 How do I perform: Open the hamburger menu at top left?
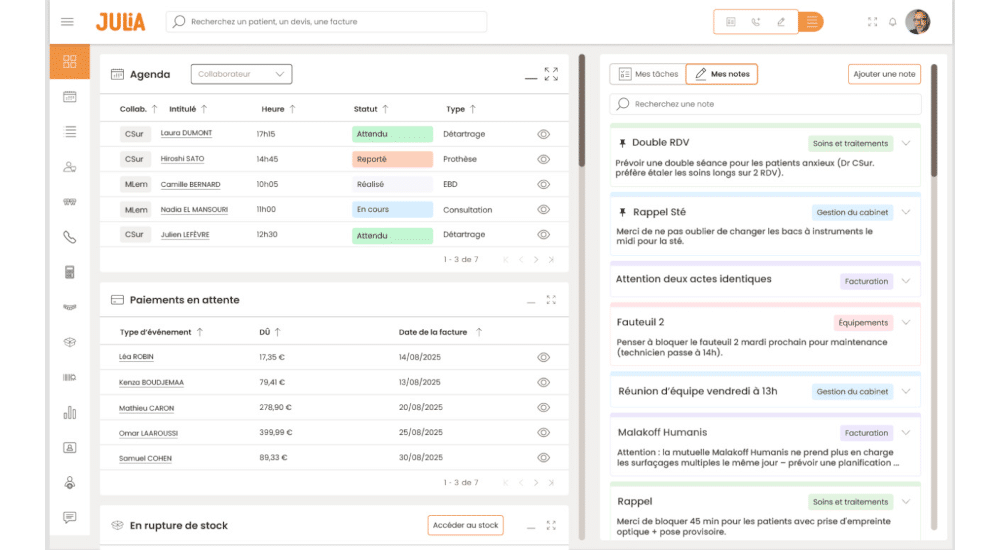tap(67, 22)
